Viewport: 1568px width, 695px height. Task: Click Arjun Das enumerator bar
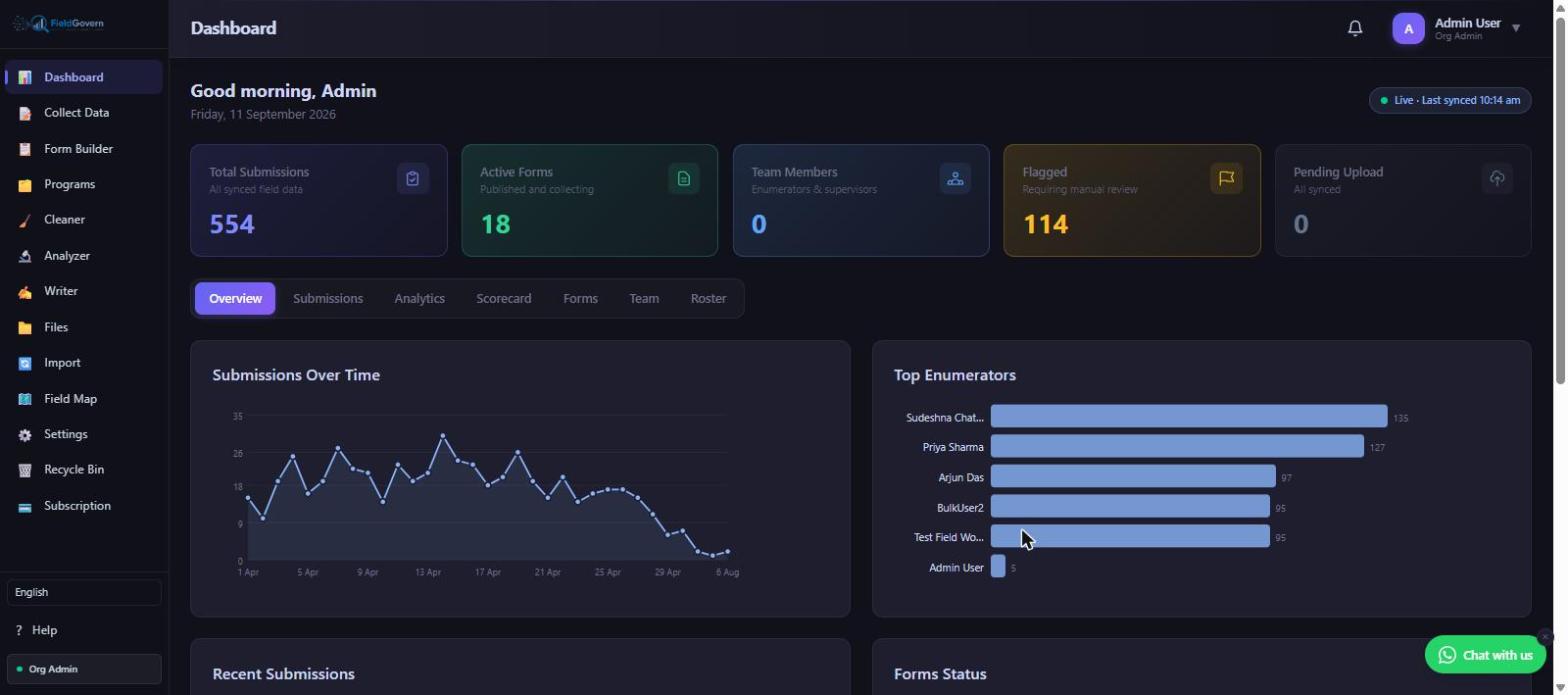point(1133,476)
